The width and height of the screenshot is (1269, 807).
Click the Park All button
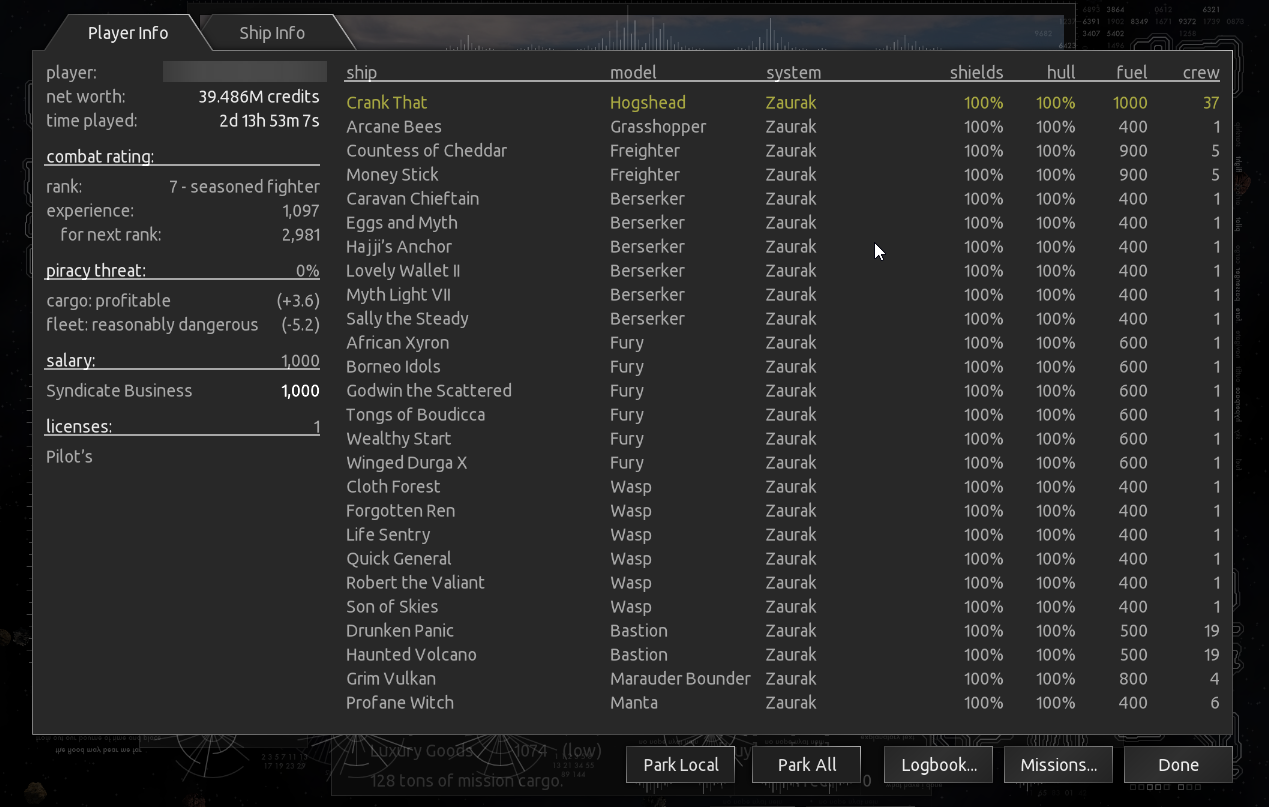click(807, 765)
